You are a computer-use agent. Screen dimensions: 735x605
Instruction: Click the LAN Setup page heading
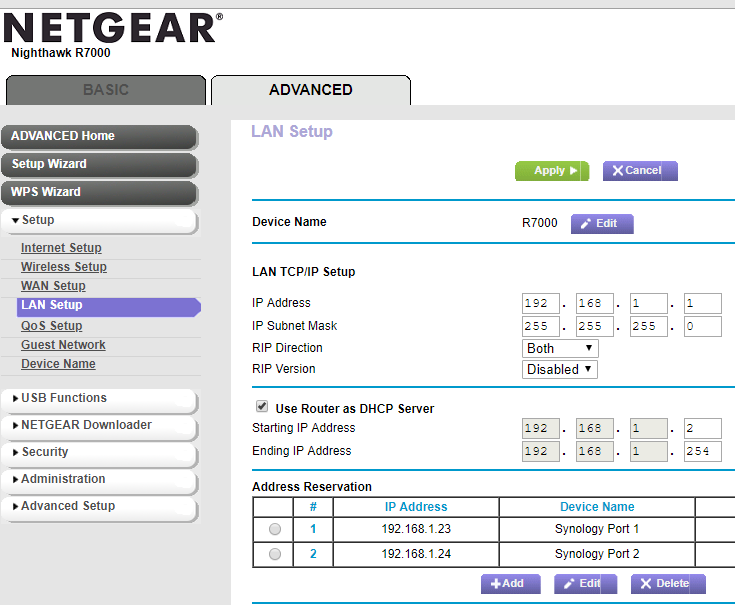coord(292,132)
